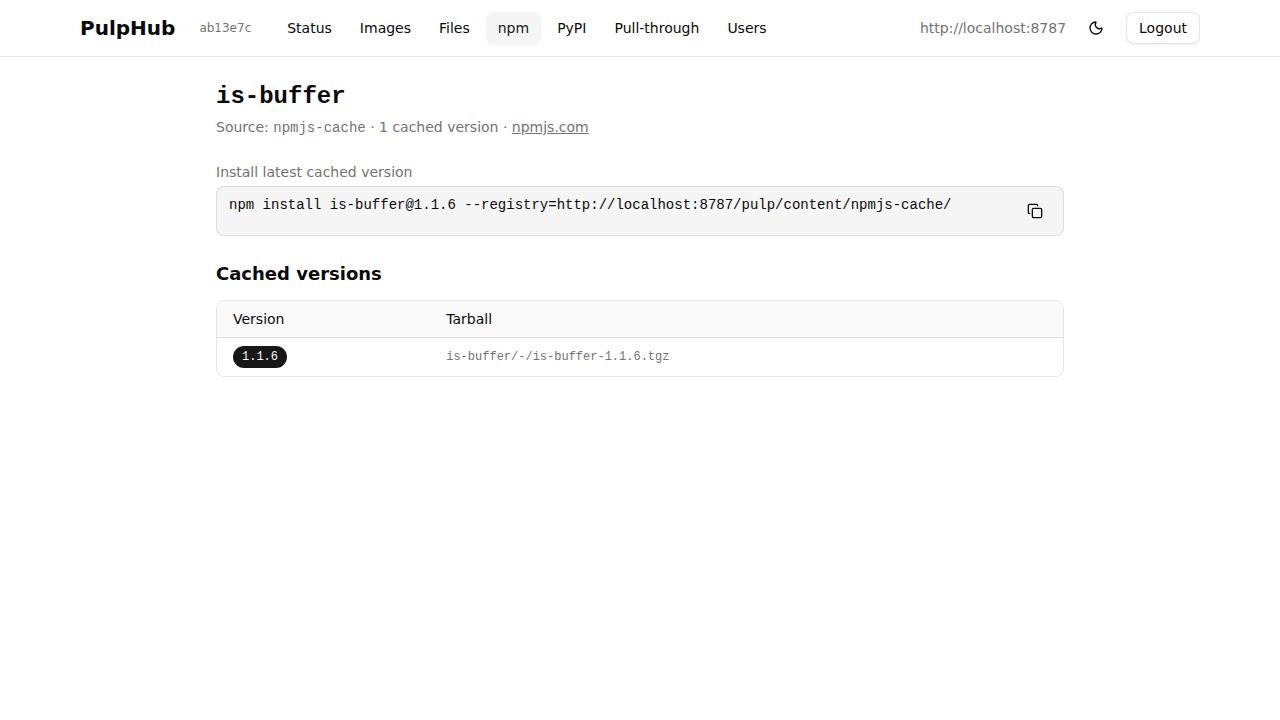Click the is-buffer-1.1.6.tgz tarball entry
The image size is (1280, 720).
tap(557, 356)
